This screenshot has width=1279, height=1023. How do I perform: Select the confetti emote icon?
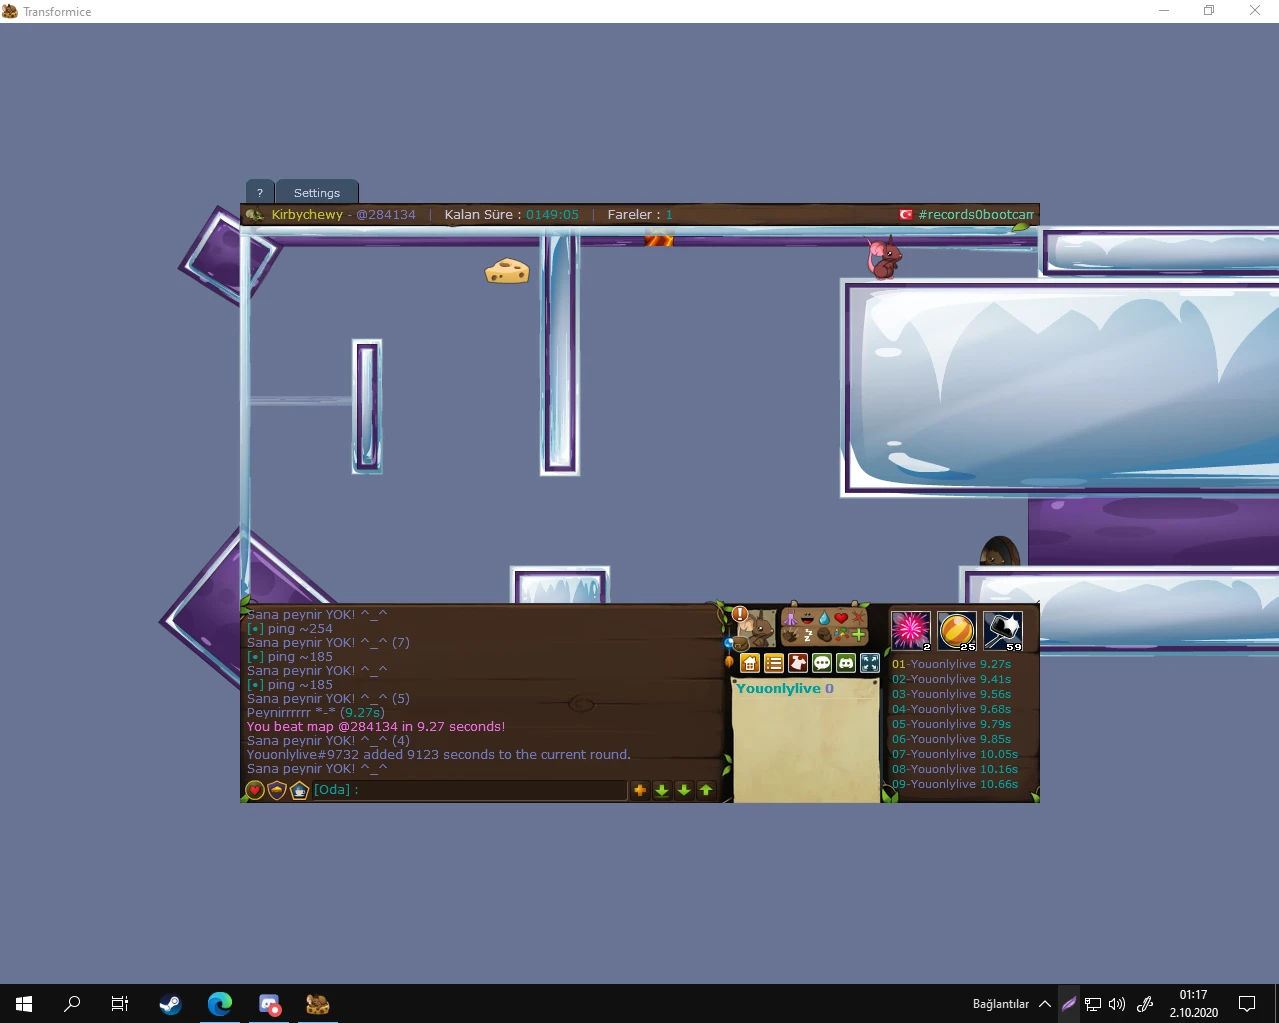point(841,634)
